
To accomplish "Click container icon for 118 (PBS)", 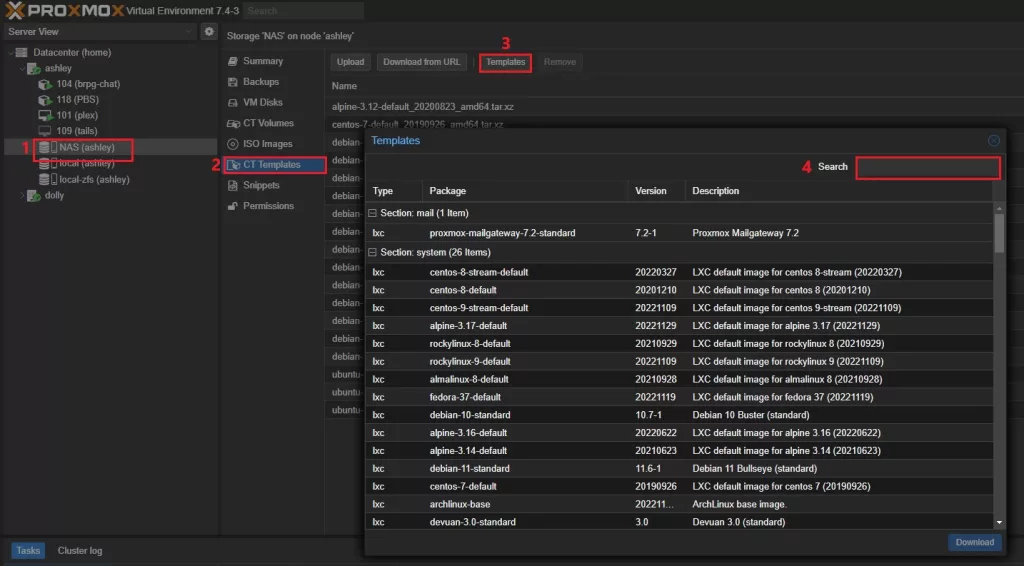I will tap(44, 99).
